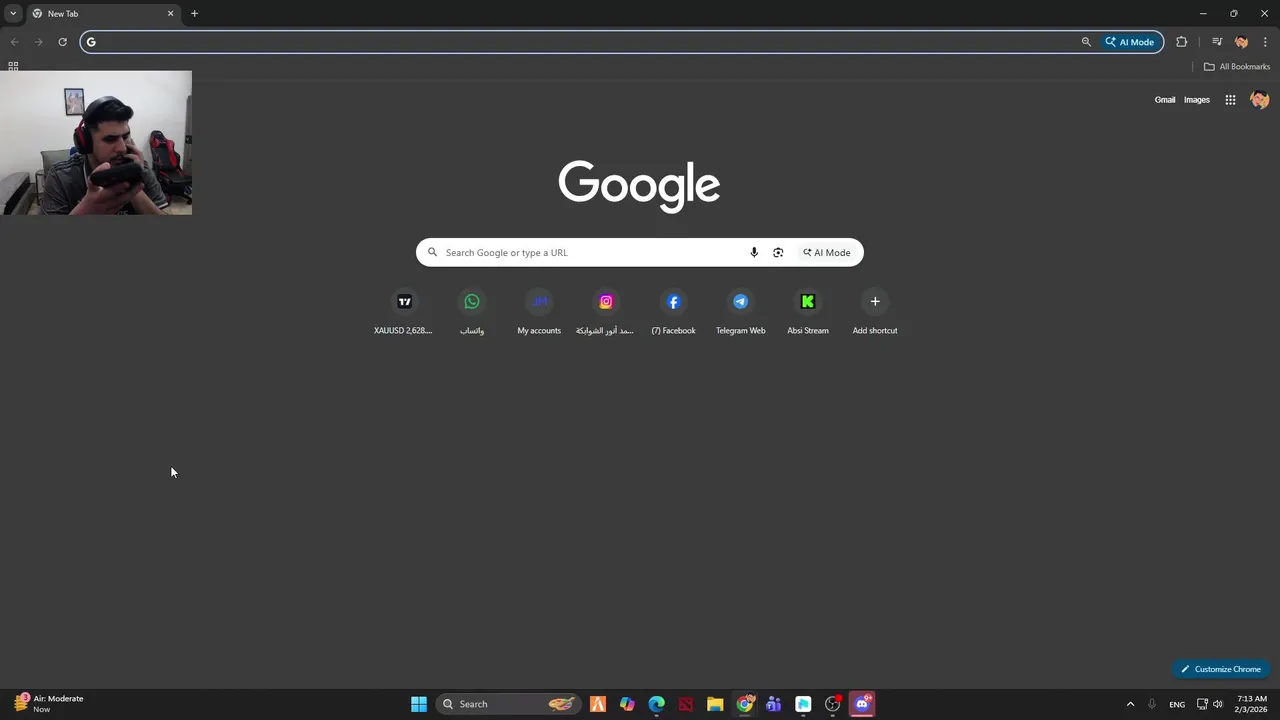This screenshot has width=1280, height=720.
Task: Show hidden system tray icons
Action: point(1131,704)
